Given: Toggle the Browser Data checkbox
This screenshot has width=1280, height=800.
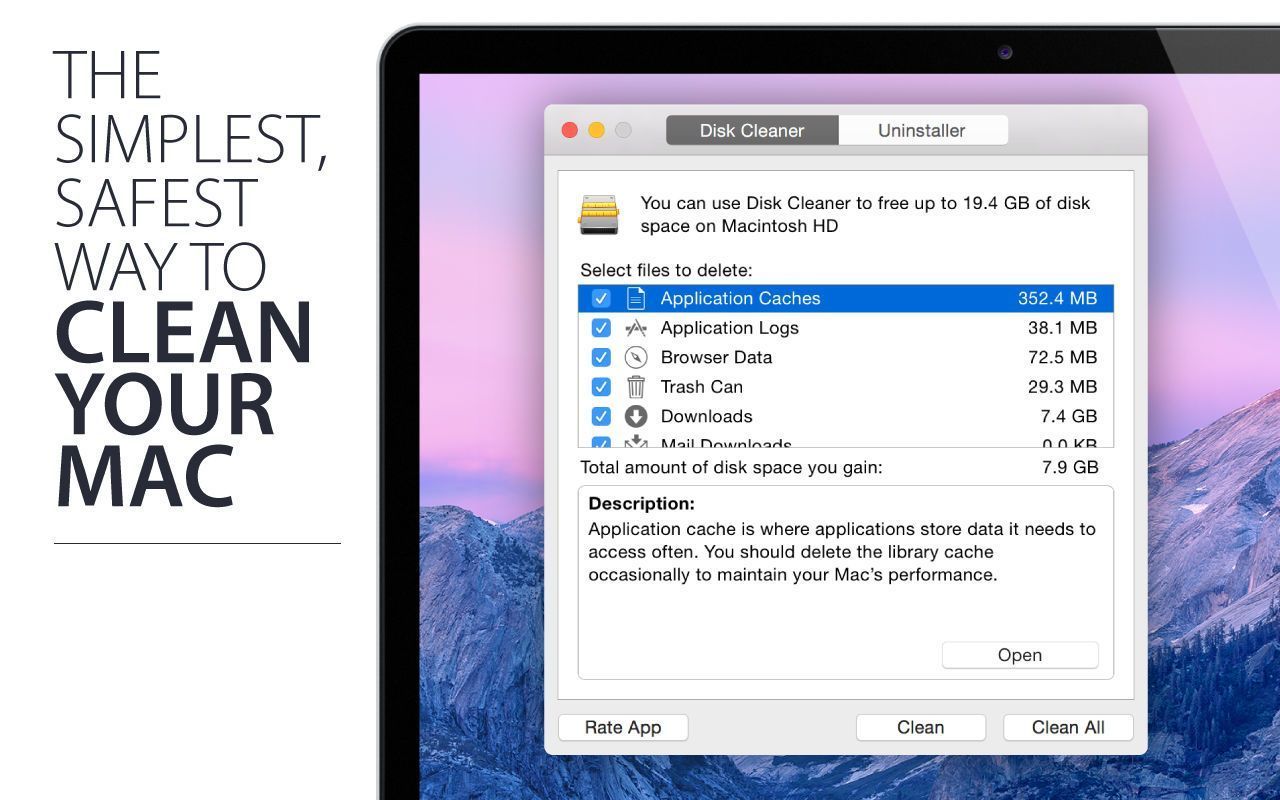Looking at the screenshot, I should tap(601, 357).
